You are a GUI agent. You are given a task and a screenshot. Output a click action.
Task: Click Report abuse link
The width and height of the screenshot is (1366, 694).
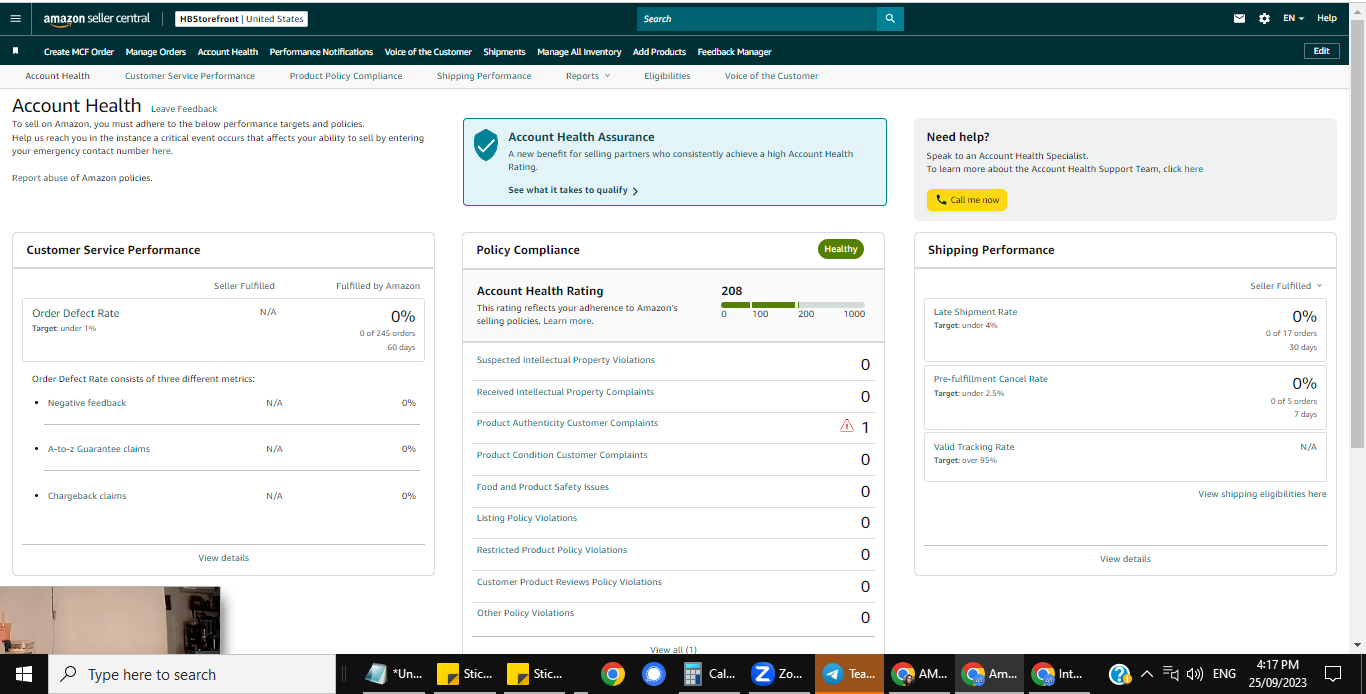pos(40,178)
